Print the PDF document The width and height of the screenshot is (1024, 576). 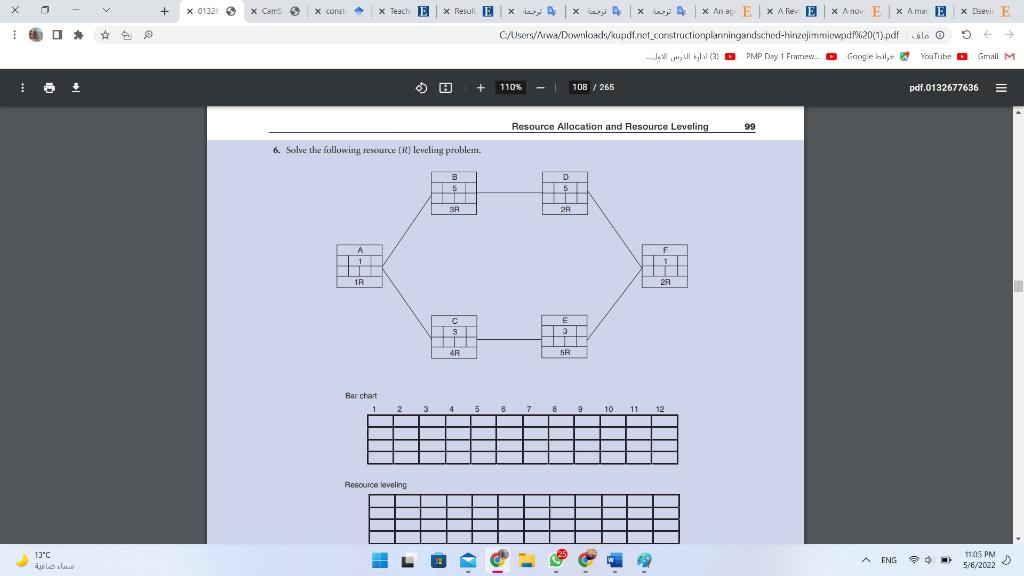point(49,88)
